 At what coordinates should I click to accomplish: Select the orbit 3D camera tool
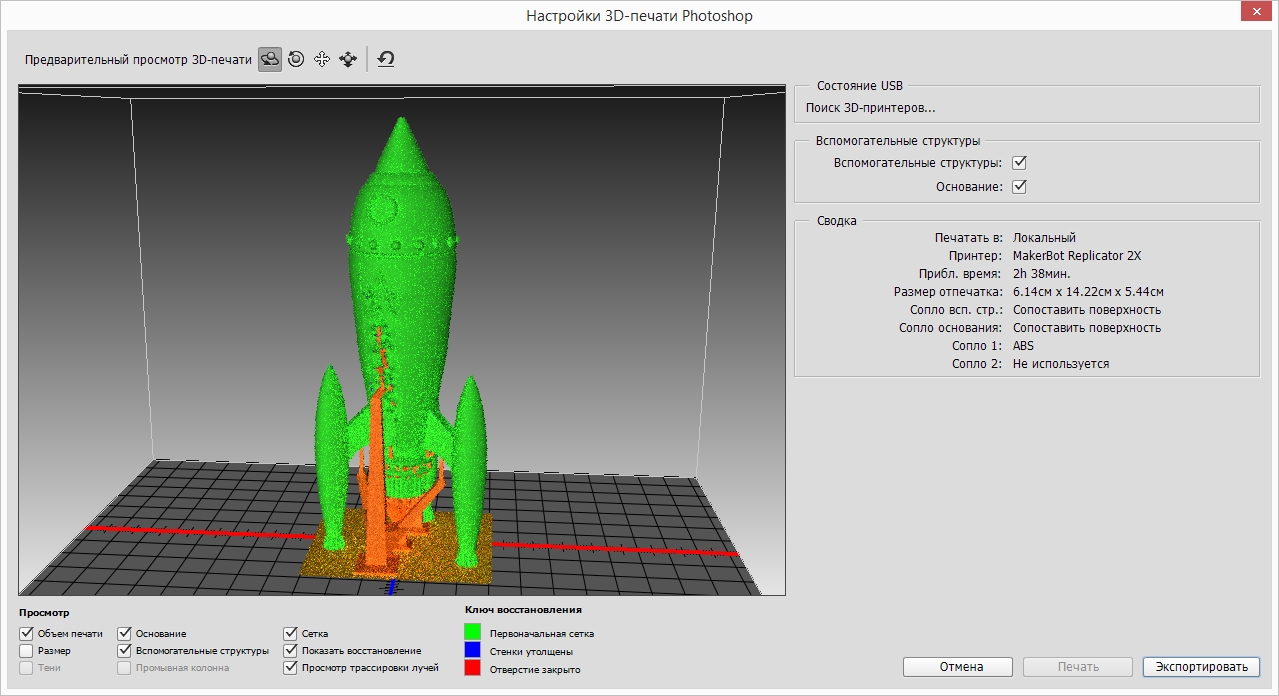click(x=270, y=60)
